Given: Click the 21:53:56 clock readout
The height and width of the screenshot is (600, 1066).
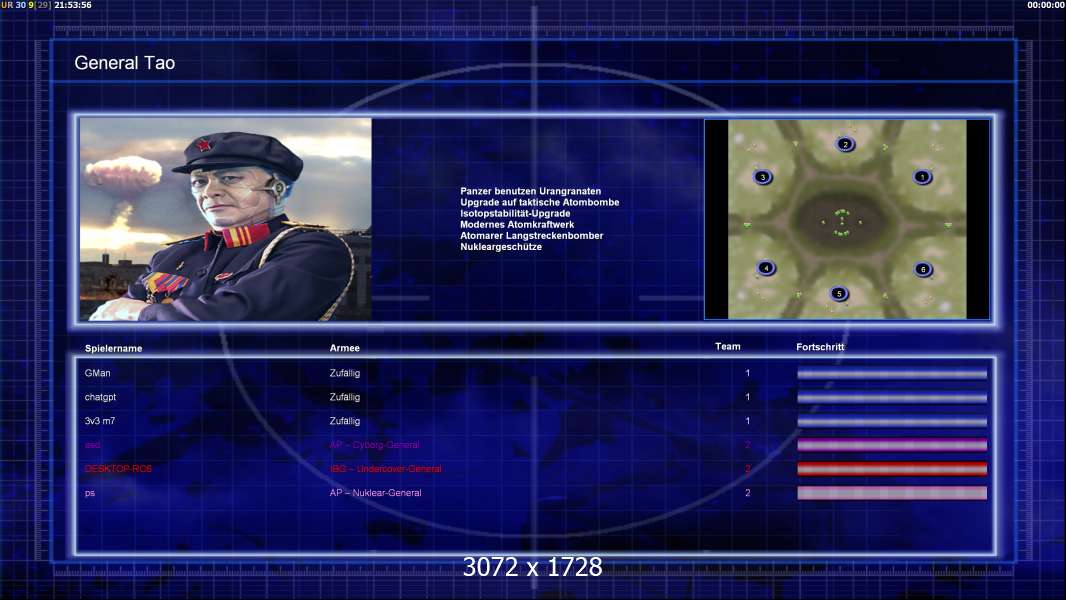Looking at the screenshot, I should point(73,5).
